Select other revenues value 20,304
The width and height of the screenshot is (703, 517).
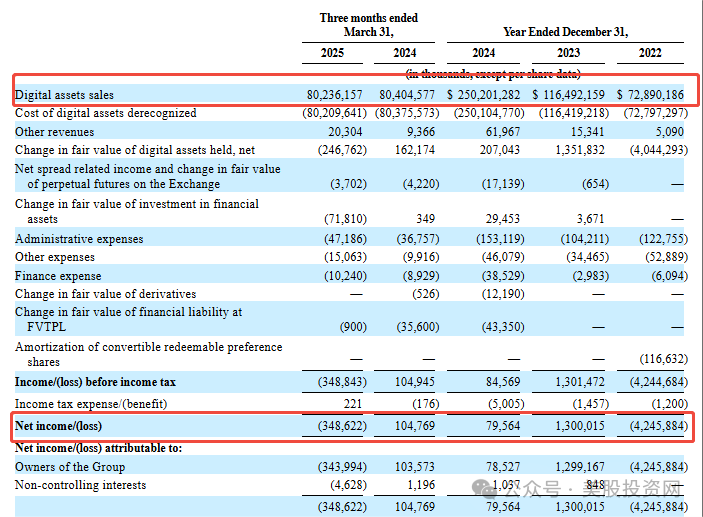click(345, 132)
